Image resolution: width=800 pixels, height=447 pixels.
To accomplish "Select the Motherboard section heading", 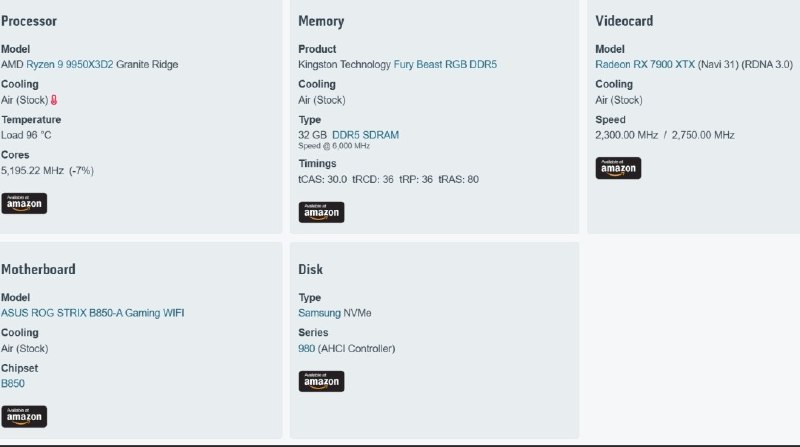I will coord(38,269).
